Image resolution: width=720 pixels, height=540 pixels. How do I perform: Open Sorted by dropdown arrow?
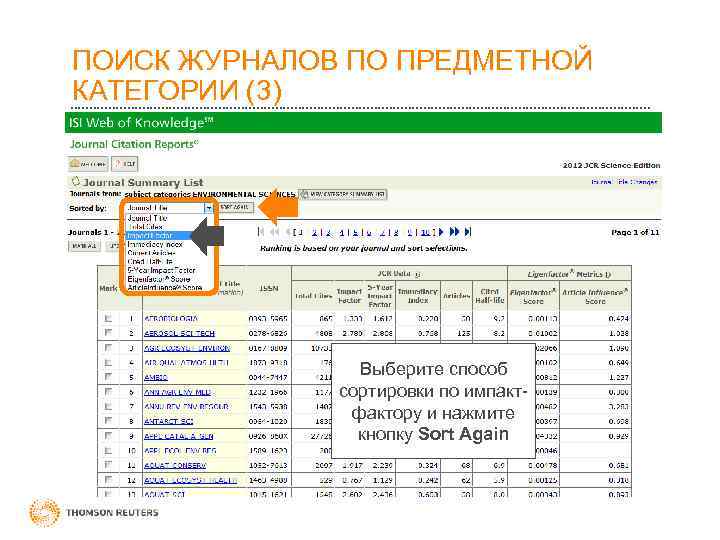pyautogui.click(x=209, y=208)
